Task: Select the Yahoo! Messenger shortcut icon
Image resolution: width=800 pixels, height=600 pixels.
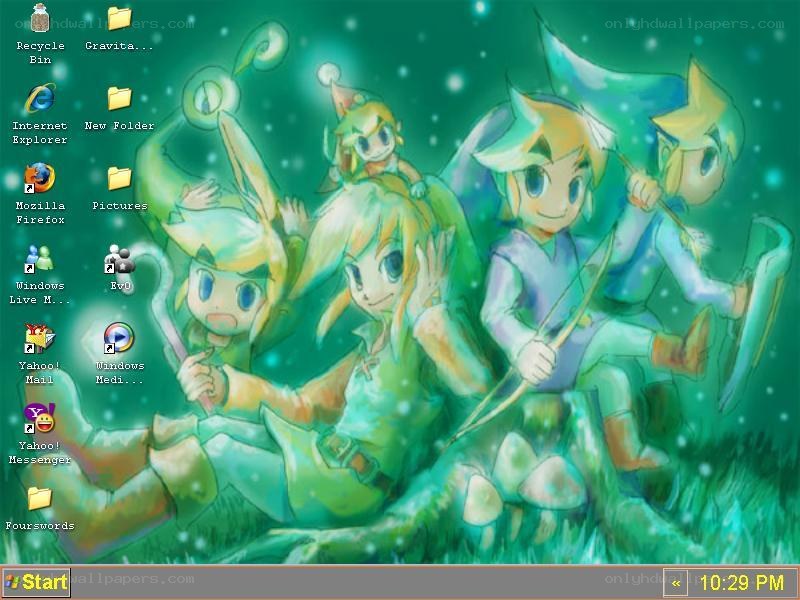Action: coord(40,418)
